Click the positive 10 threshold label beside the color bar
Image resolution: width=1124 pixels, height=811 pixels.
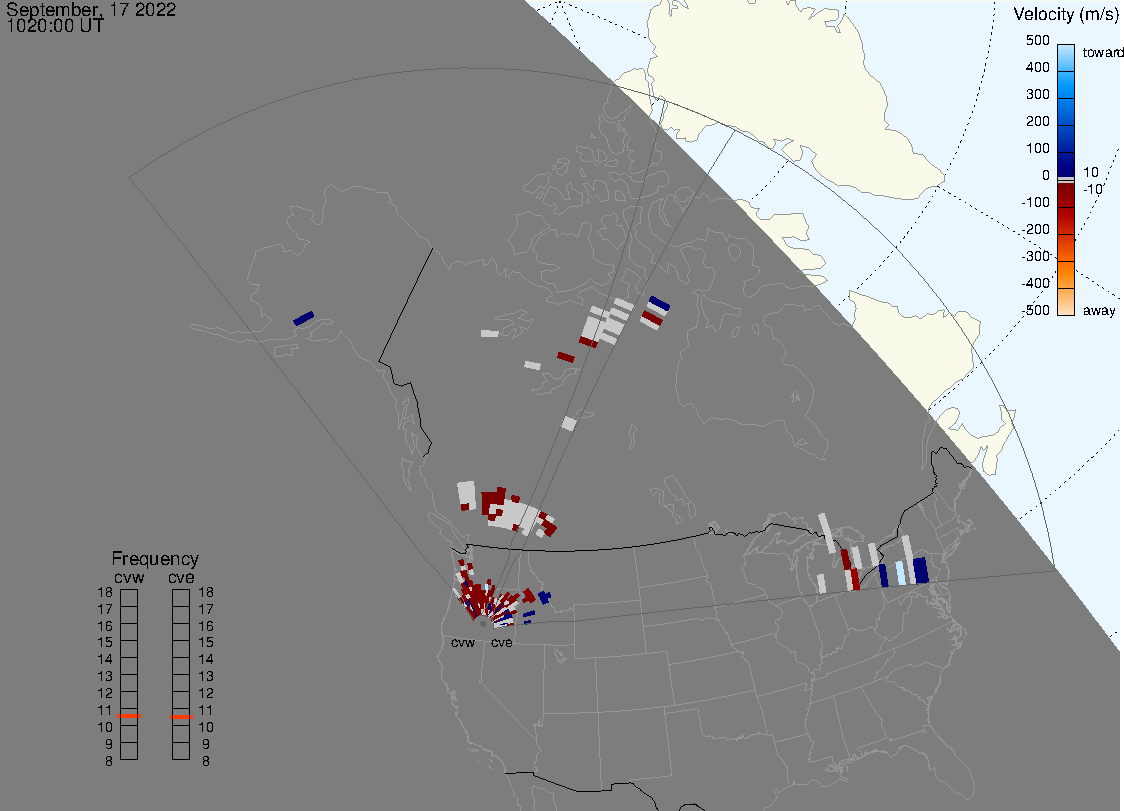pos(1090,172)
